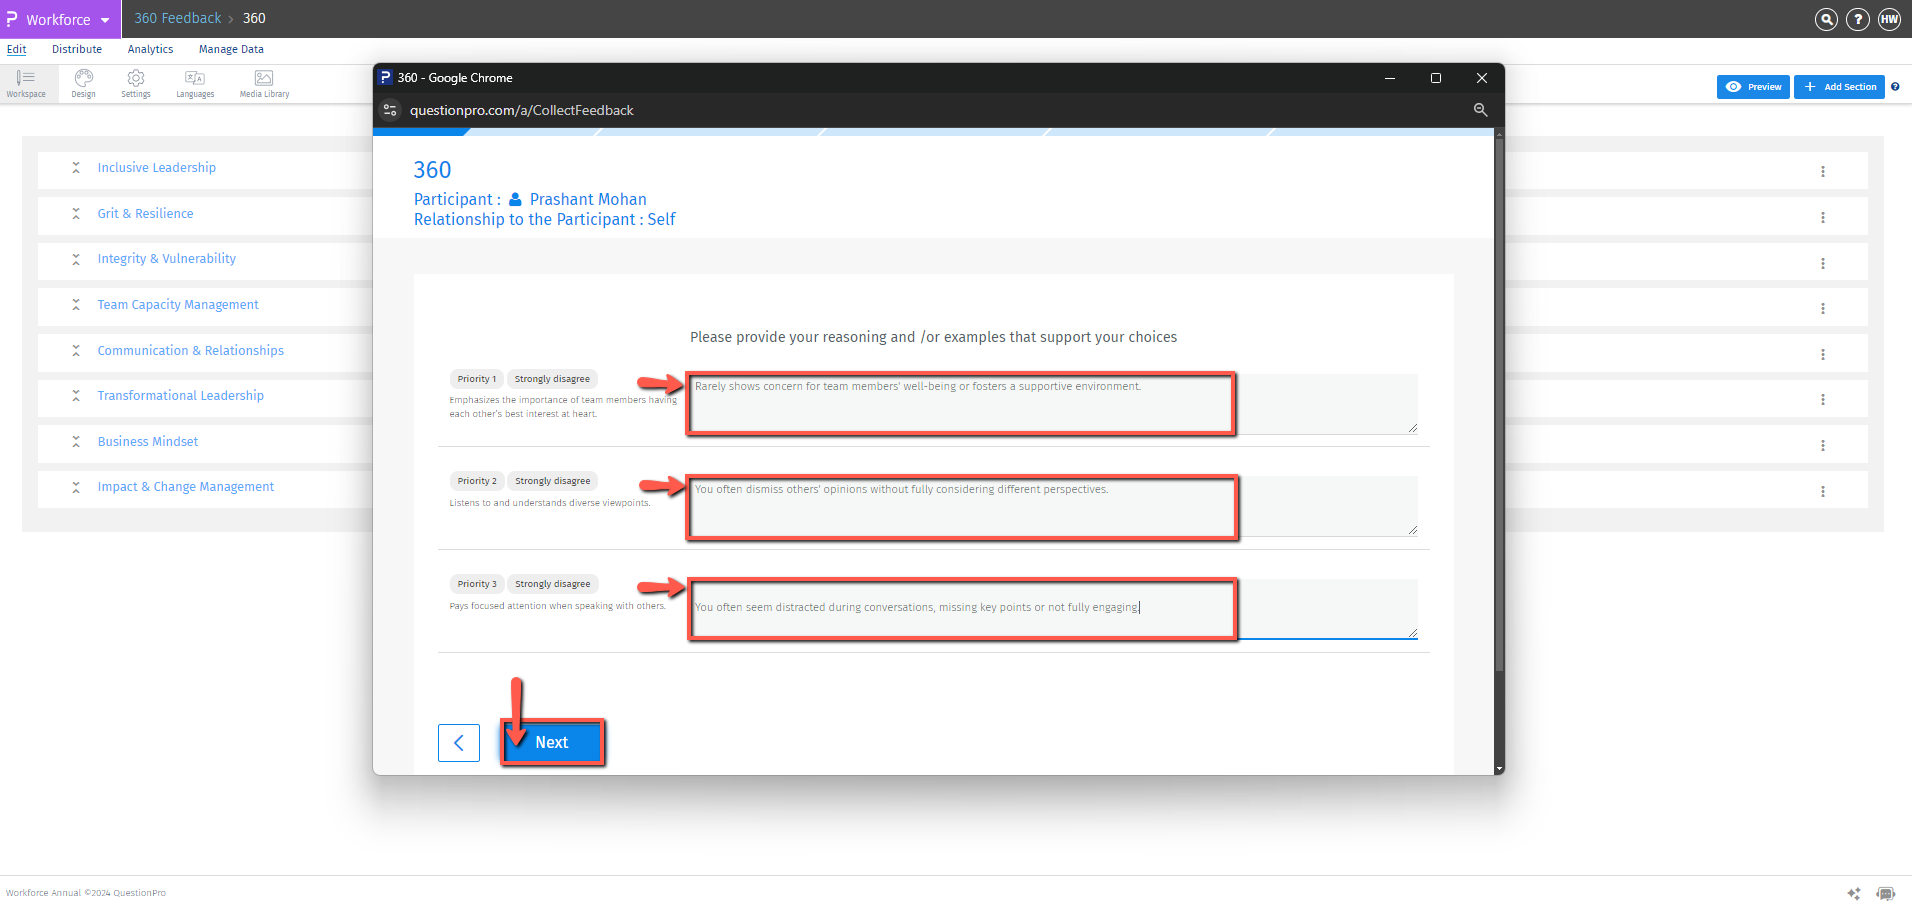Image resolution: width=1912 pixels, height=909 pixels.
Task: Click the popup window vertical scrollbar
Action: (x=1499, y=405)
